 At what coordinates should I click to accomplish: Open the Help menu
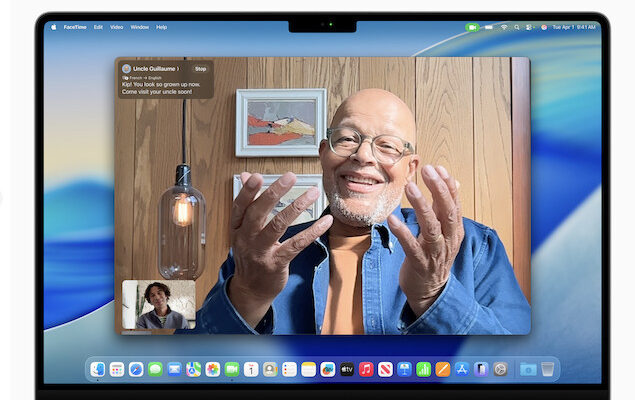click(162, 27)
